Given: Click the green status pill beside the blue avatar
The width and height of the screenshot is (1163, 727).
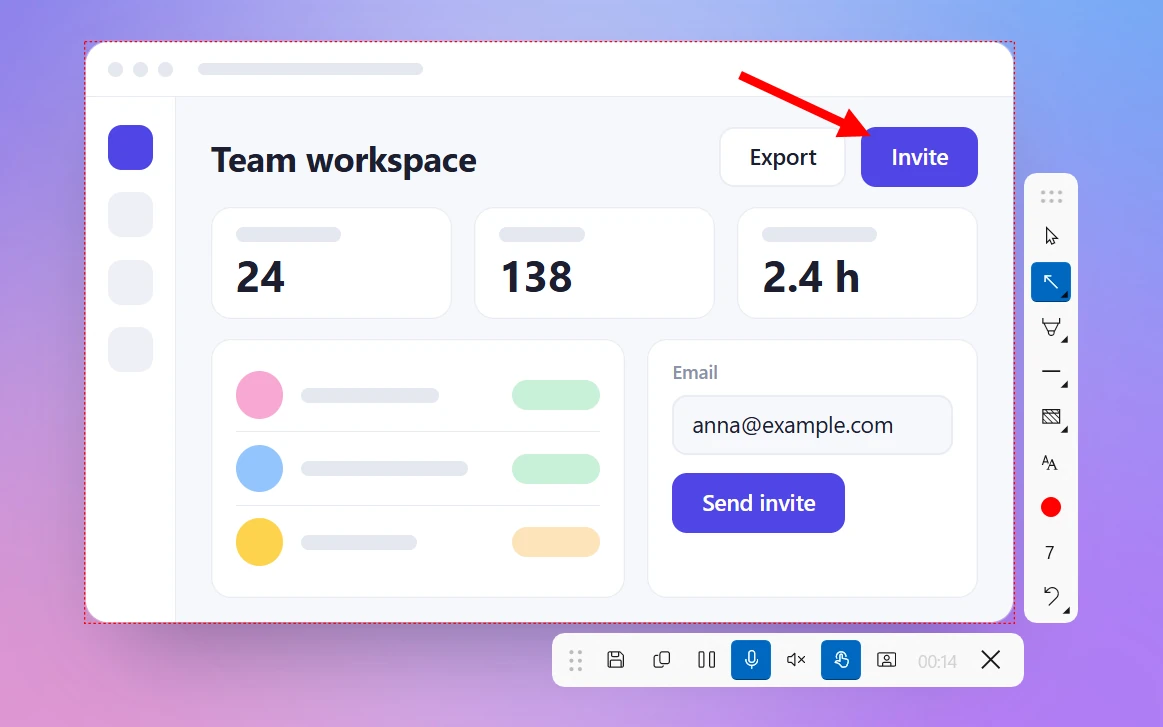Looking at the screenshot, I should click(556, 469).
